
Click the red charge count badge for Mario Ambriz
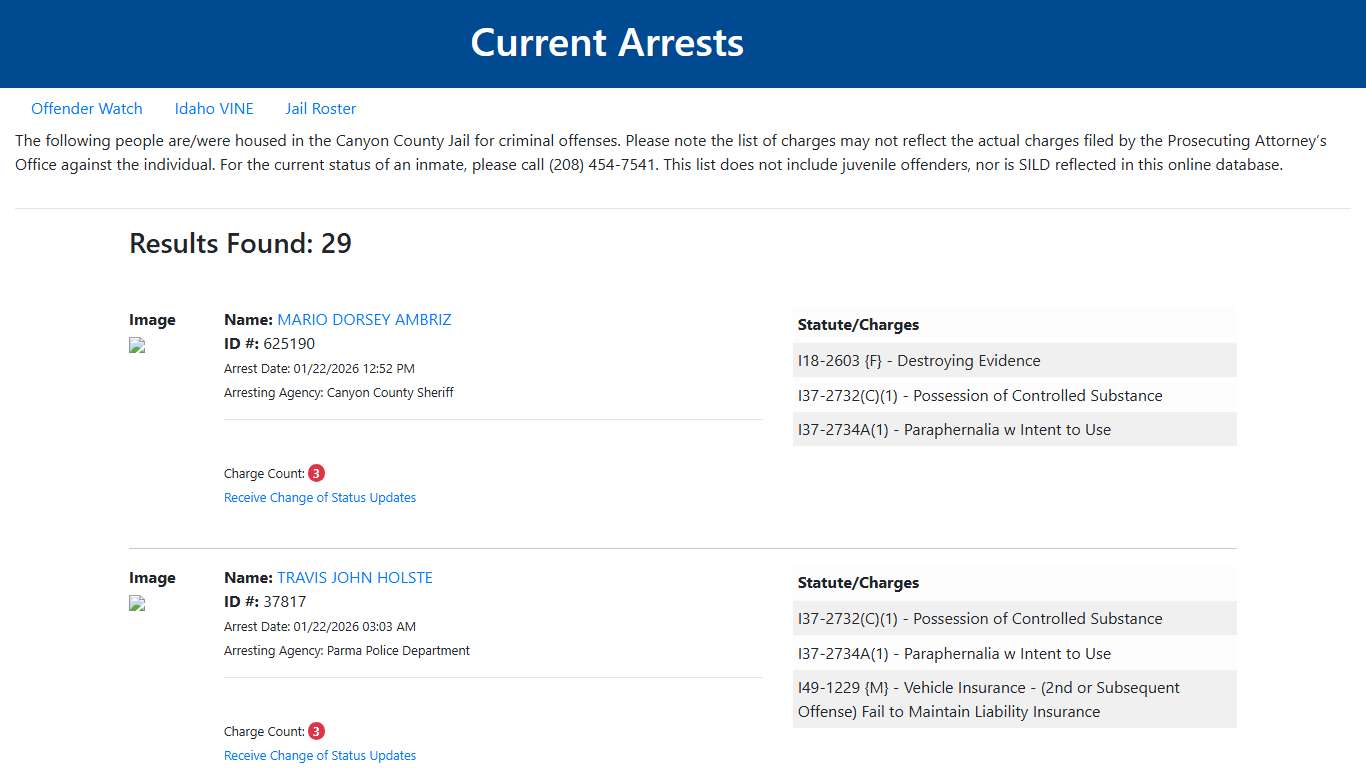click(315, 472)
